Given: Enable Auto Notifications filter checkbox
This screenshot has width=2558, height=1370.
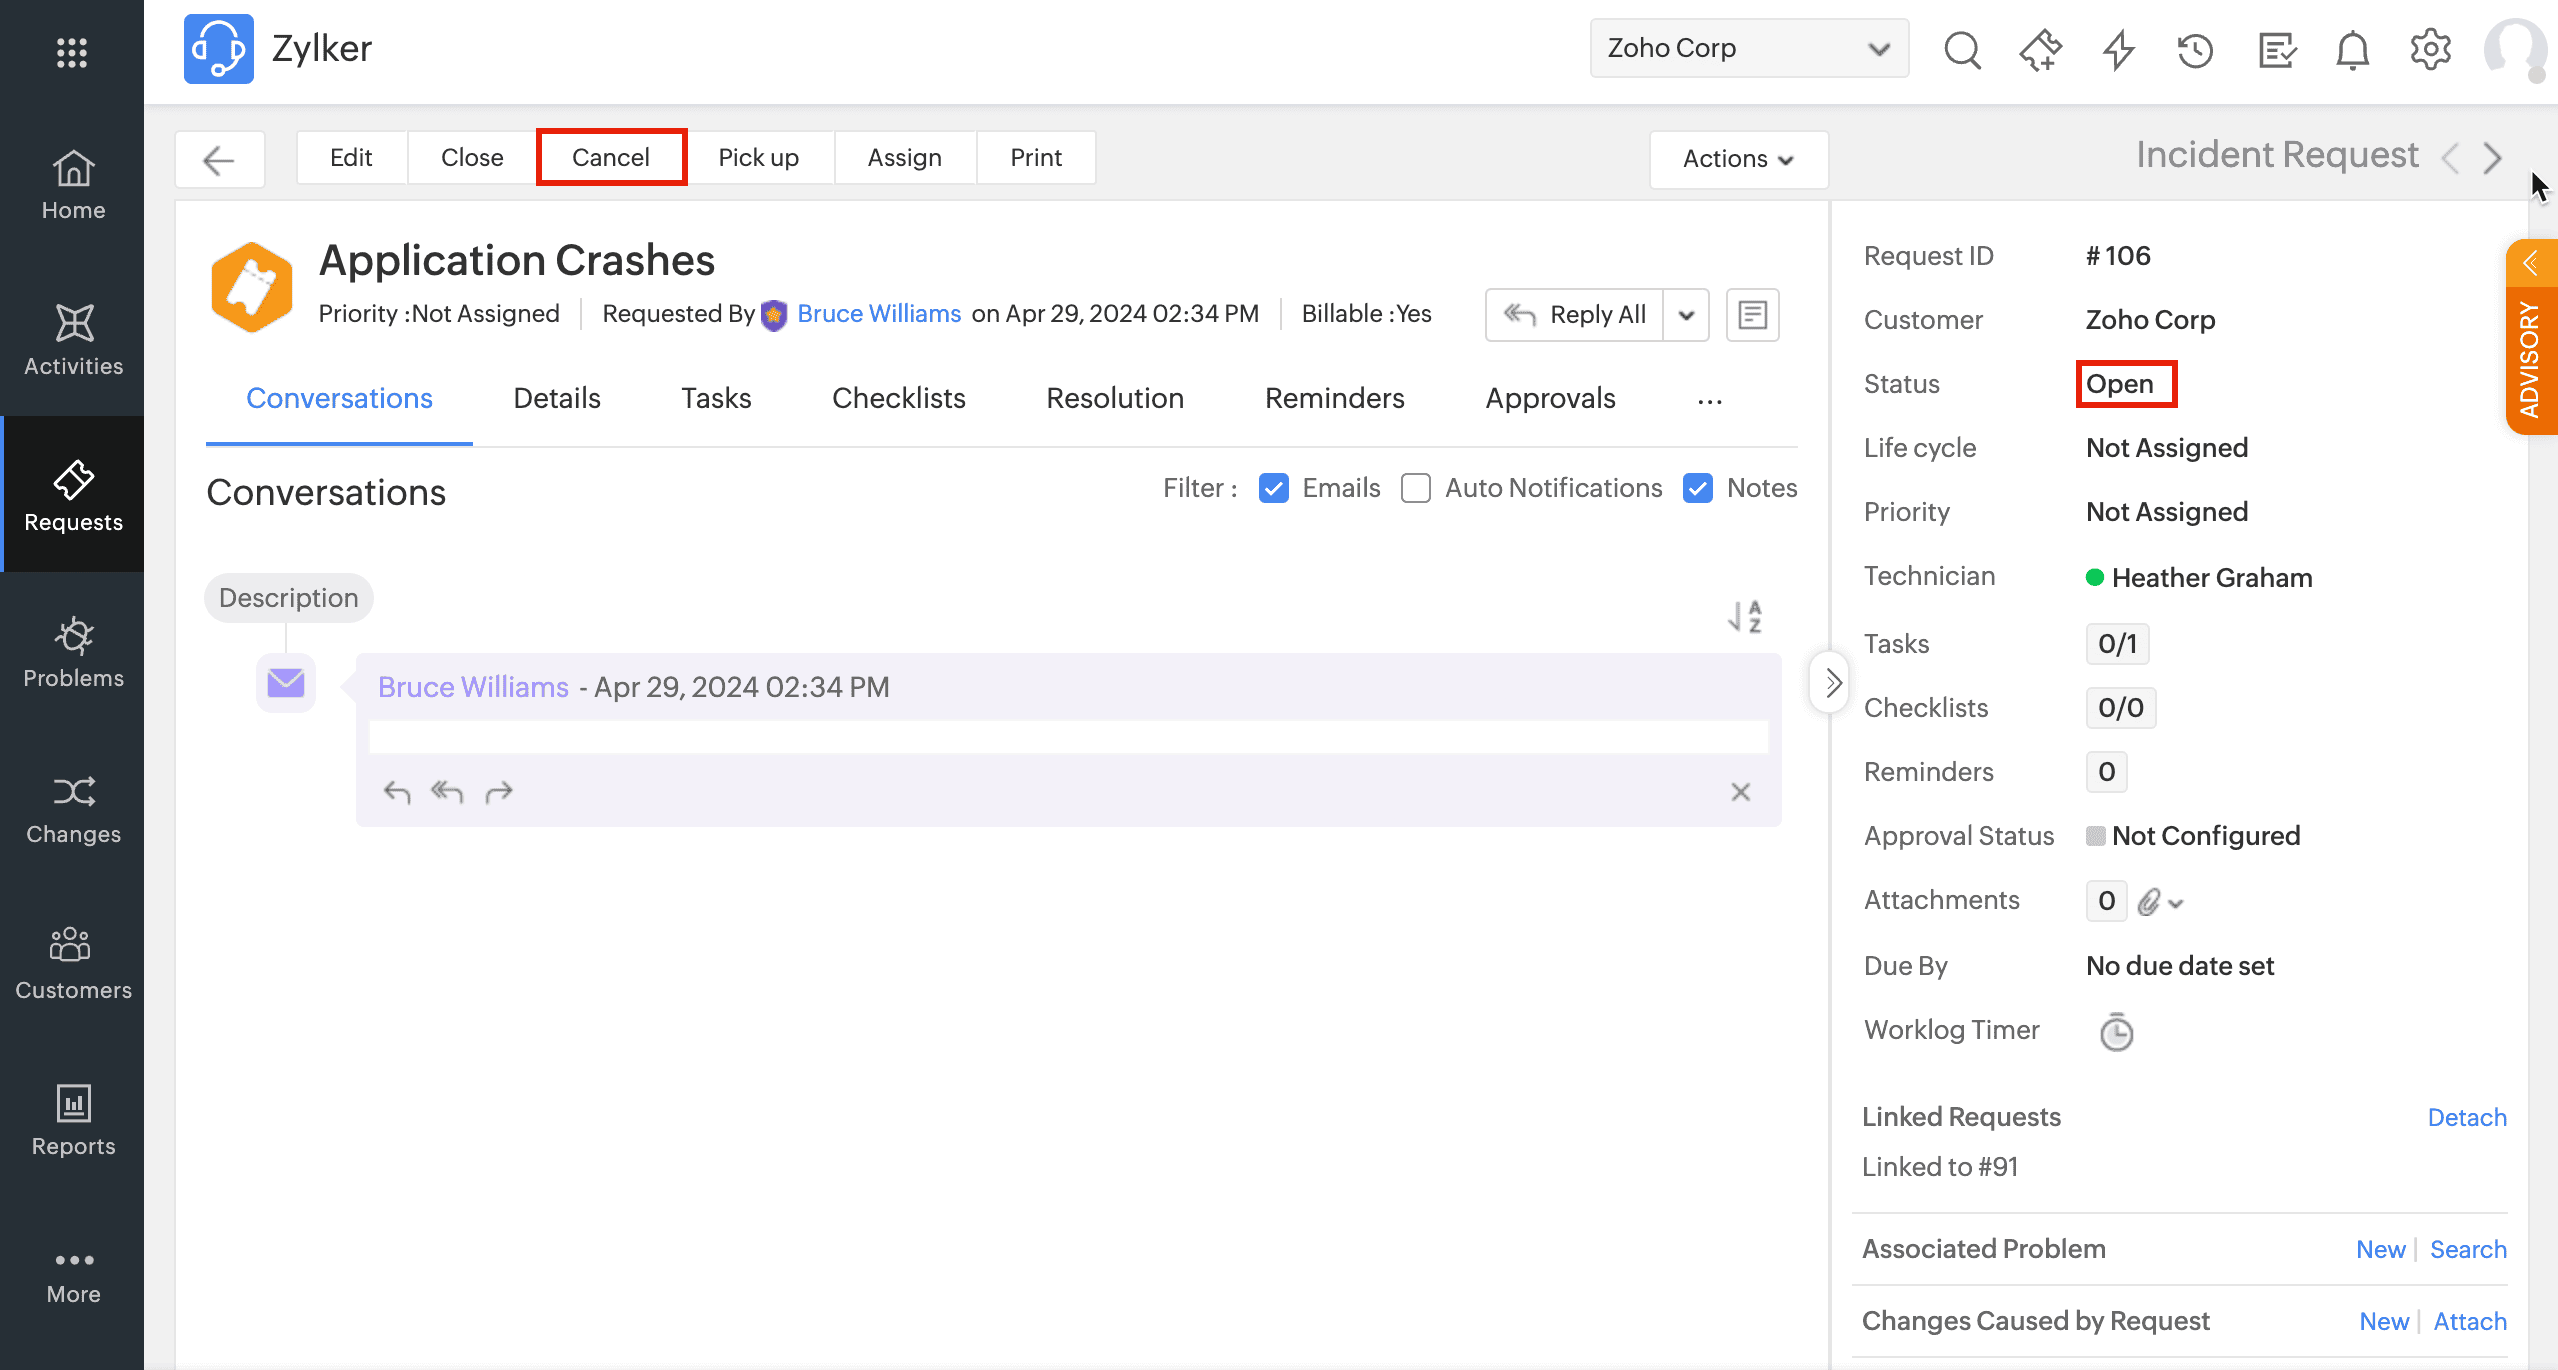Looking at the screenshot, I should [x=1415, y=488].
